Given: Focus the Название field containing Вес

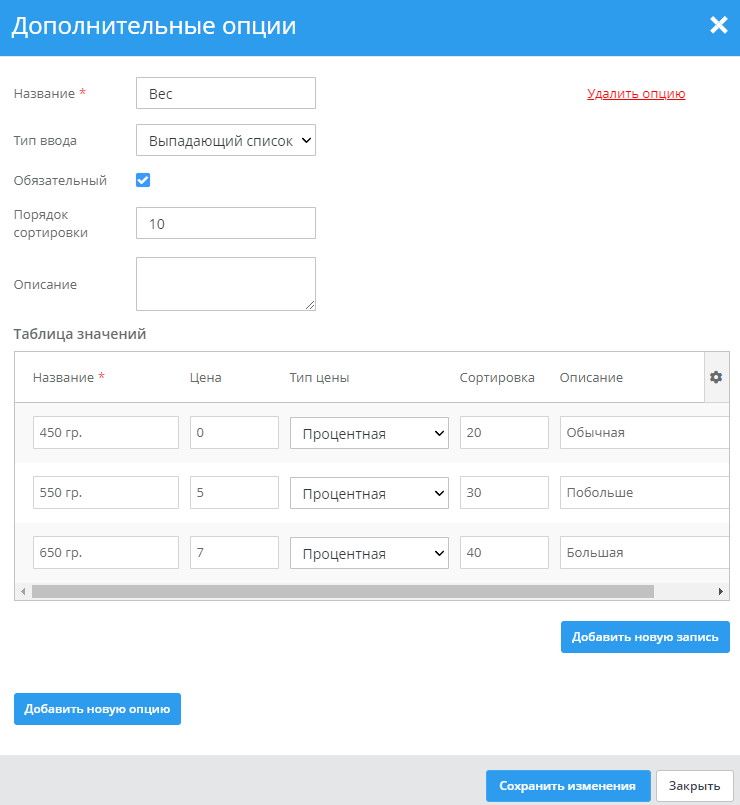Looking at the screenshot, I should click(226, 93).
